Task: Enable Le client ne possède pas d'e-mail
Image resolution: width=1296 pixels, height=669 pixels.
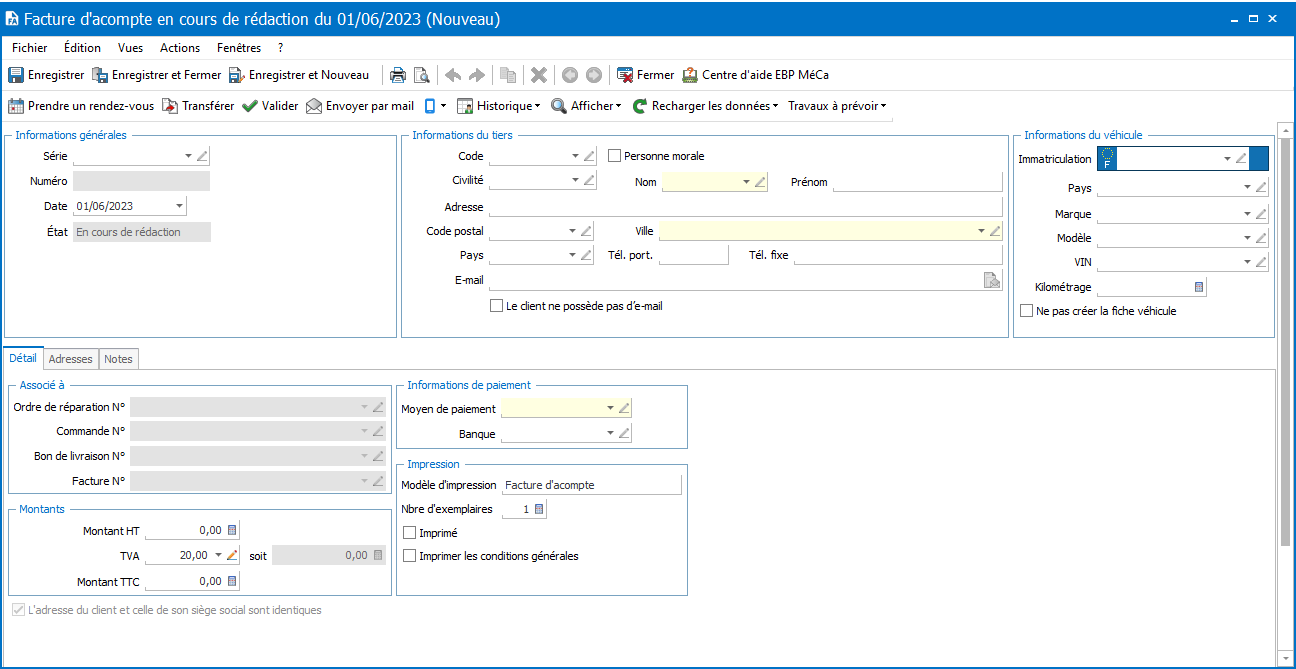Action: pos(497,306)
